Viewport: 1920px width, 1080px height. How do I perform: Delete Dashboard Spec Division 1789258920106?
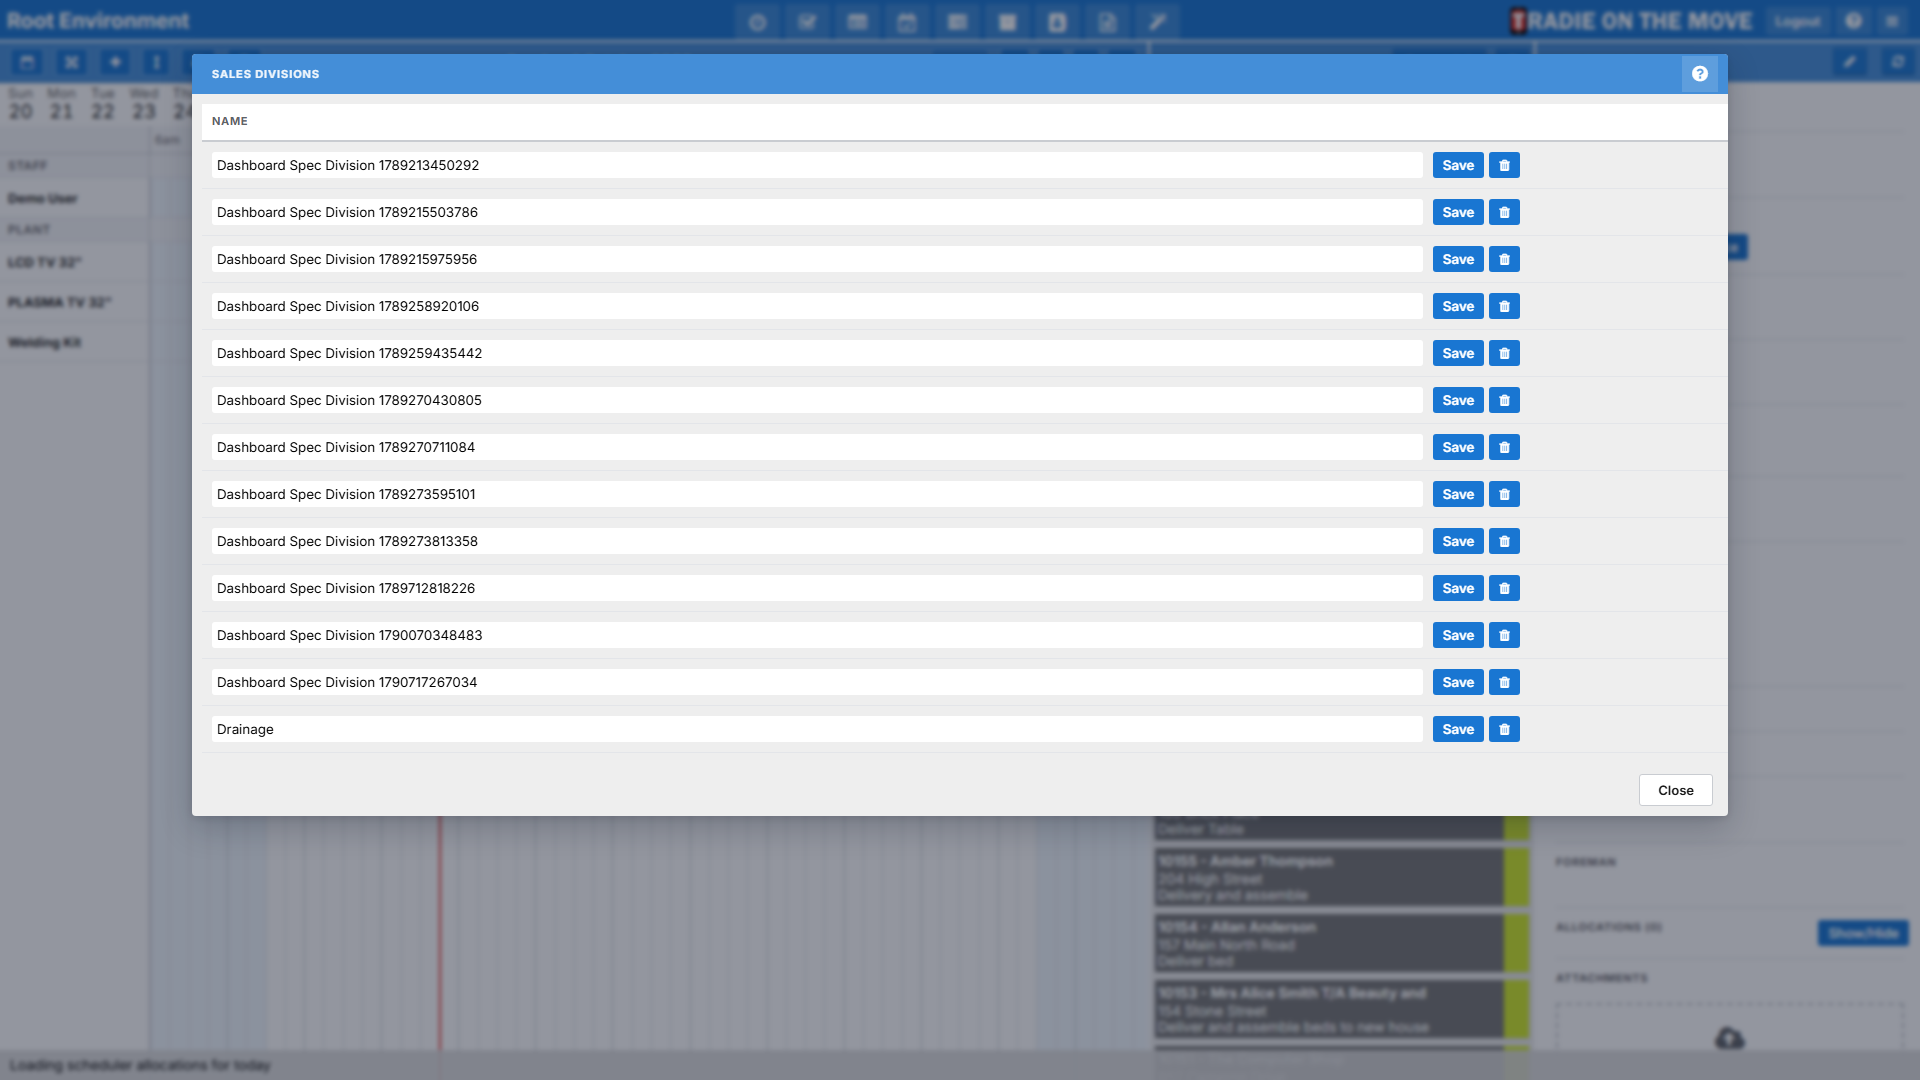pos(1504,306)
